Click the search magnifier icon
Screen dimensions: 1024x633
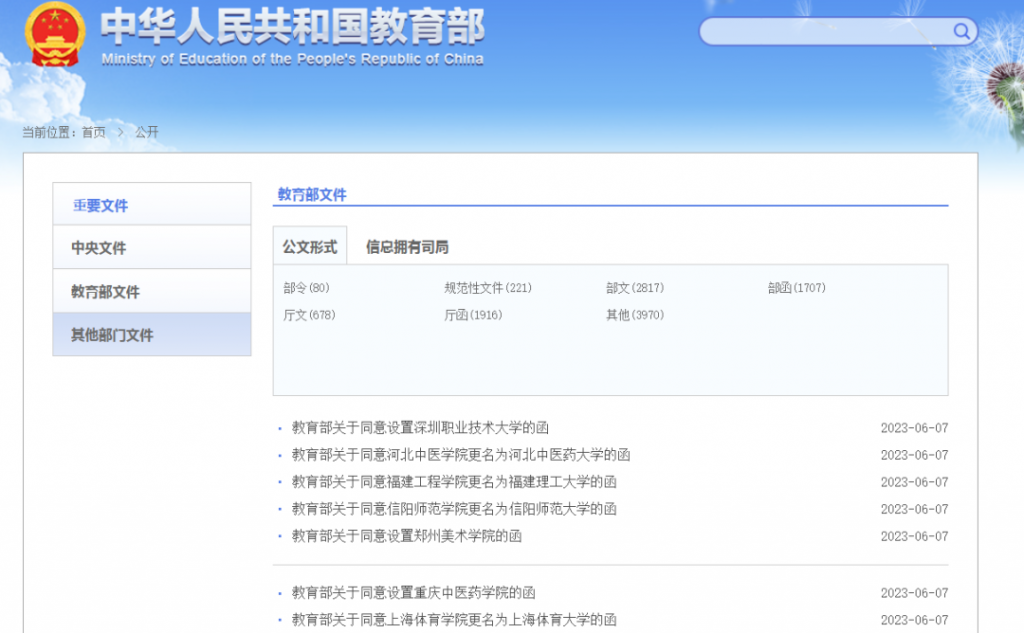(x=961, y=31)
